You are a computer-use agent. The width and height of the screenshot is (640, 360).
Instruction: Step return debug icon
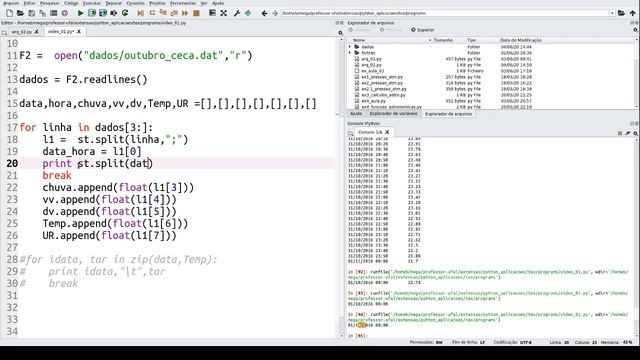point(174,13)
